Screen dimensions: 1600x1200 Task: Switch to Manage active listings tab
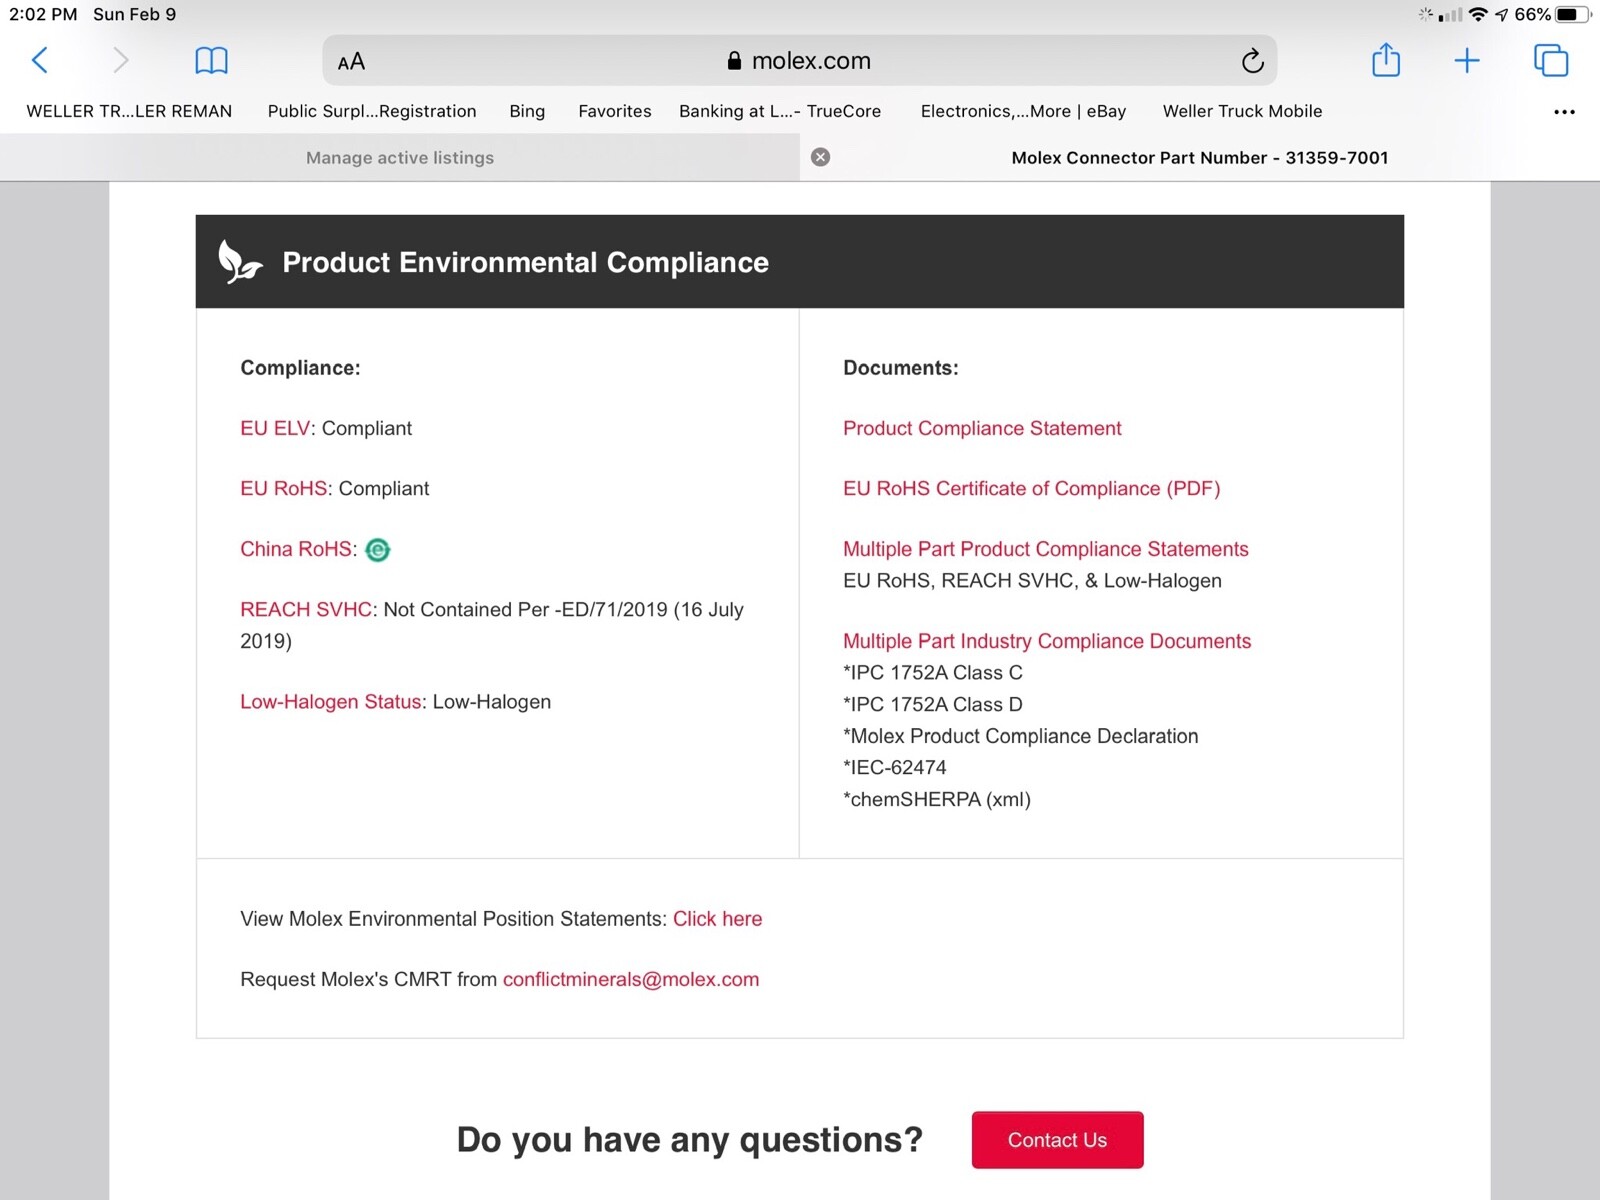tap(400, 158)
